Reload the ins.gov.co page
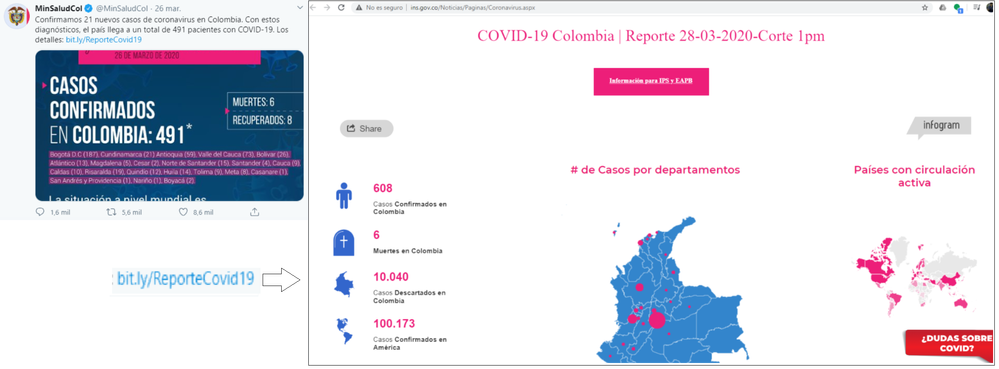Image resolution: width=999 pixels, height=369 pixels. coord(341,8)
